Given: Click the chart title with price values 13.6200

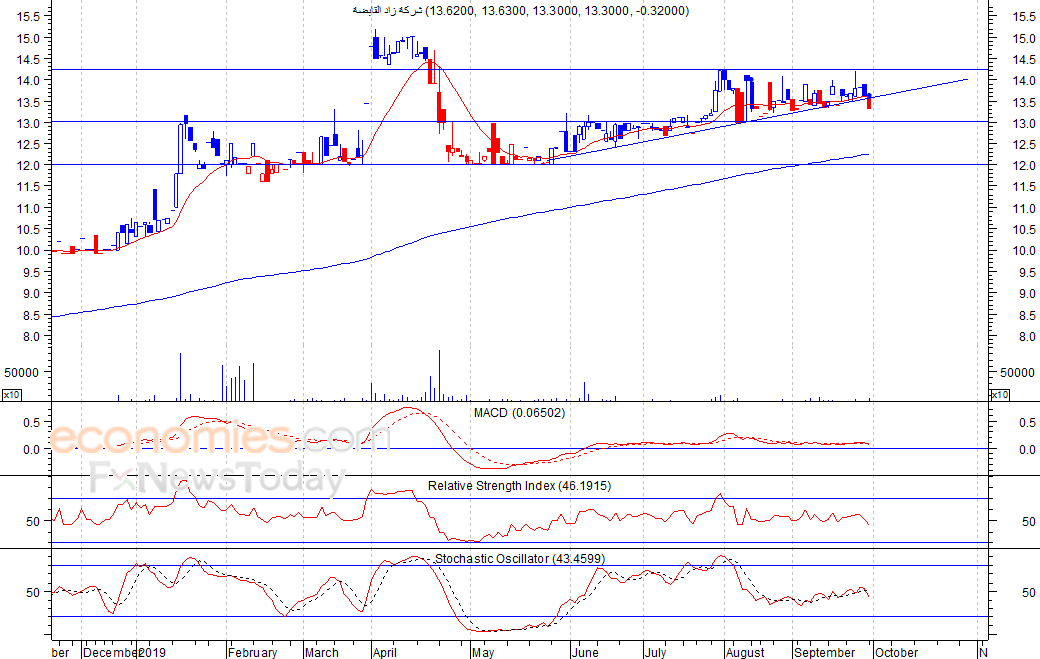Looking at the screenshot, I should click(x=521, y=11).
